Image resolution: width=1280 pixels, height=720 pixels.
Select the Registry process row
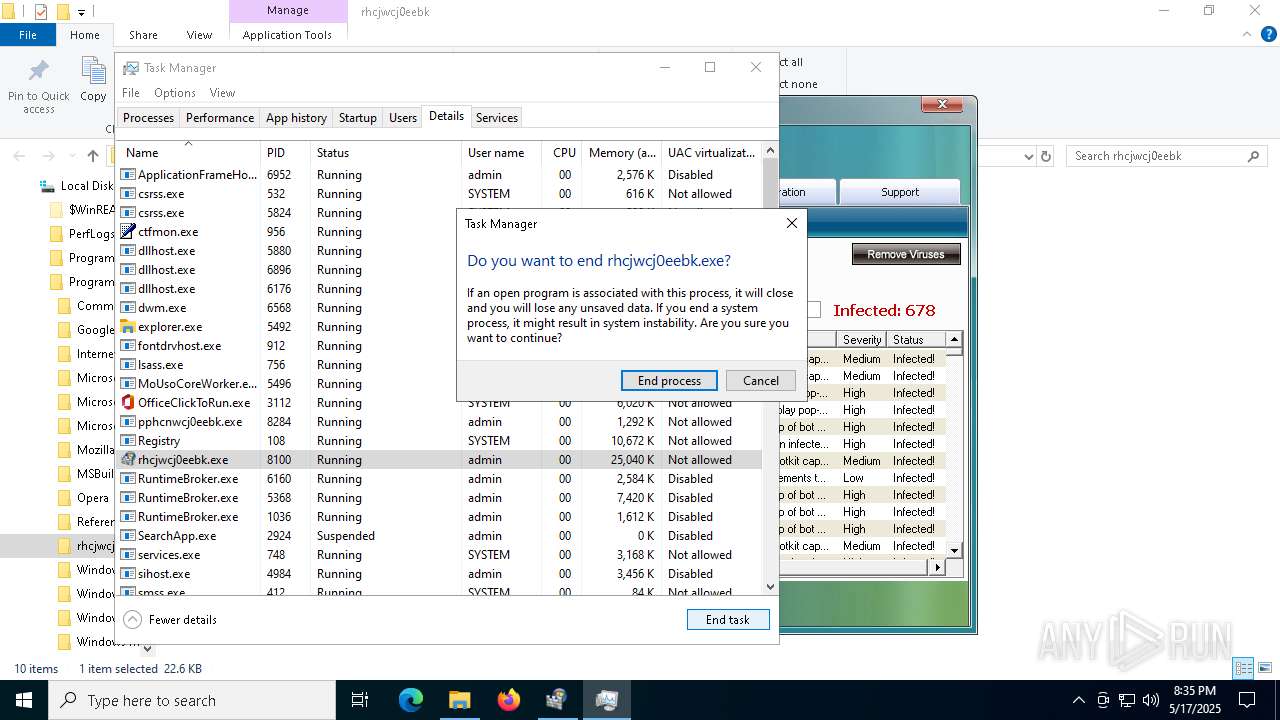(440, 441)
